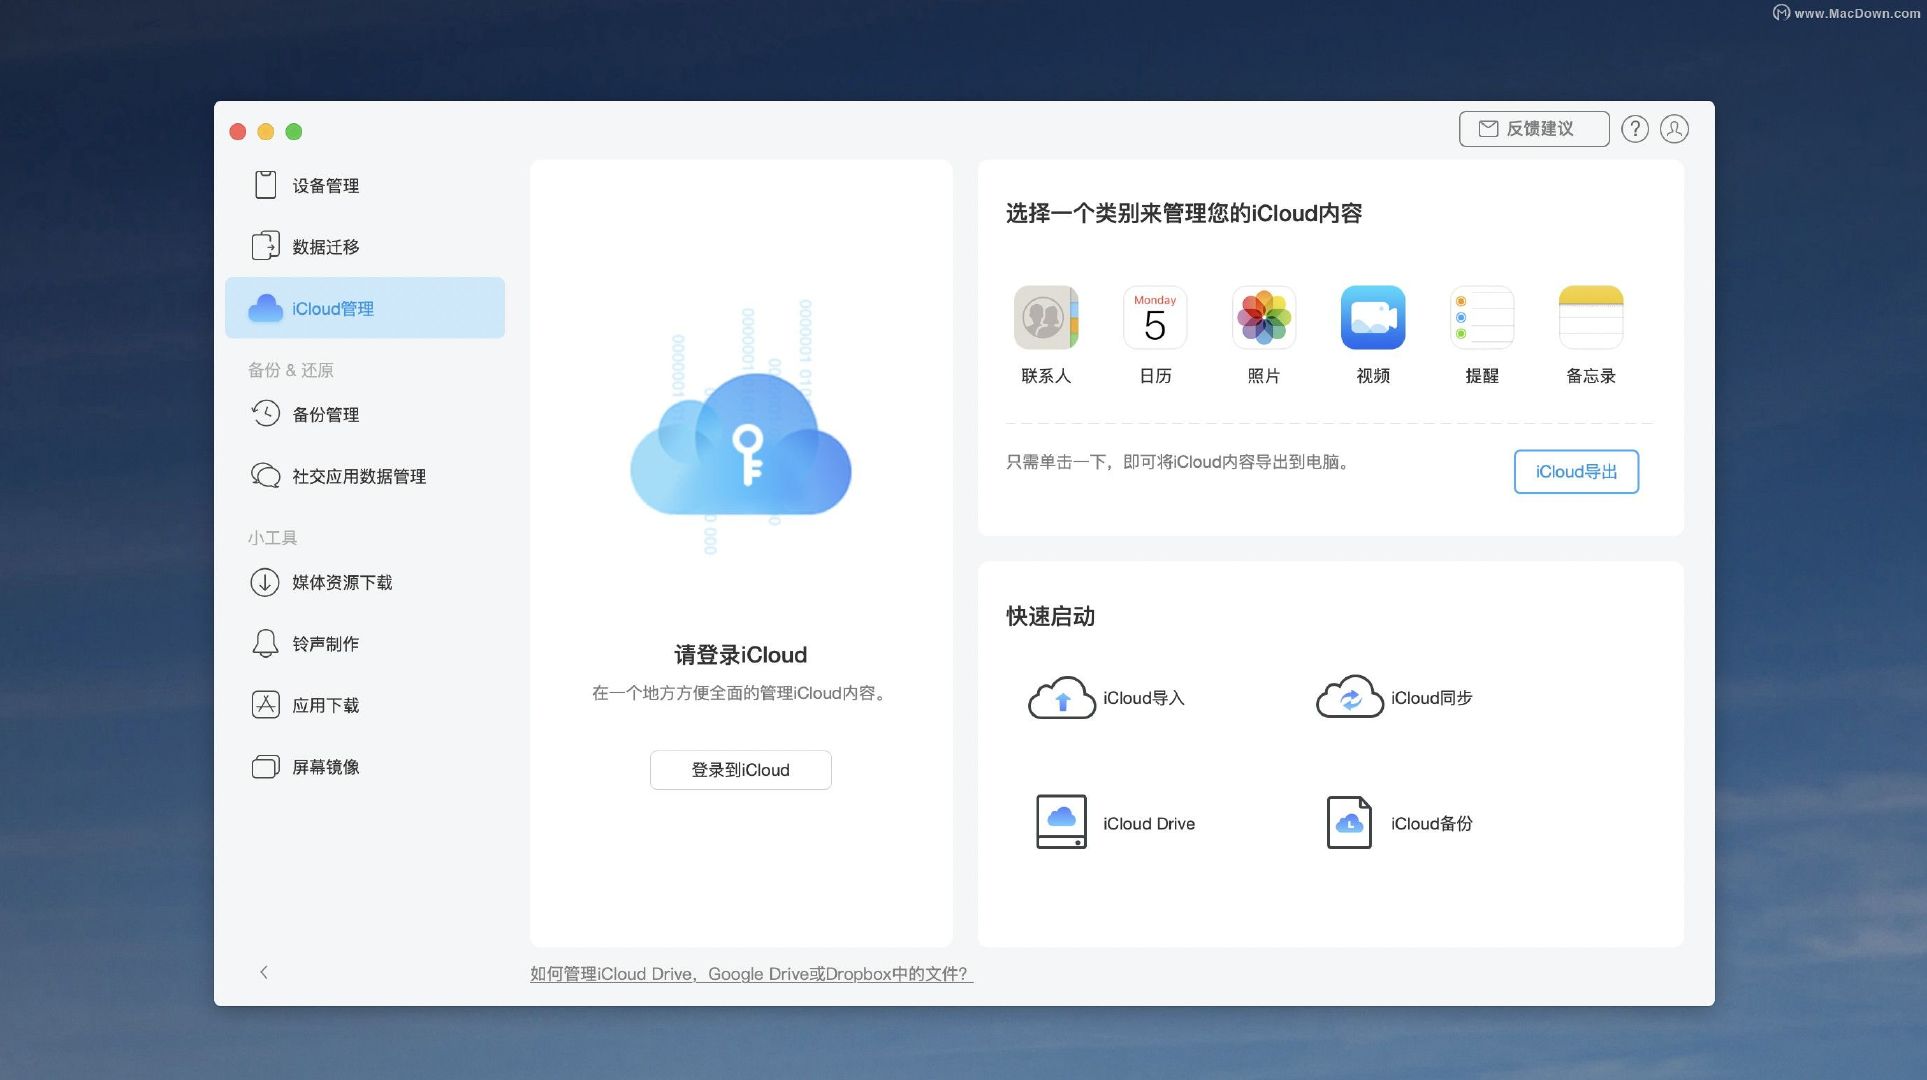Image resolution: width=1927 pixels, height=1080 pixels.
Task: Select 应用下载 in the sidebar
Action: tap(365, 705)
